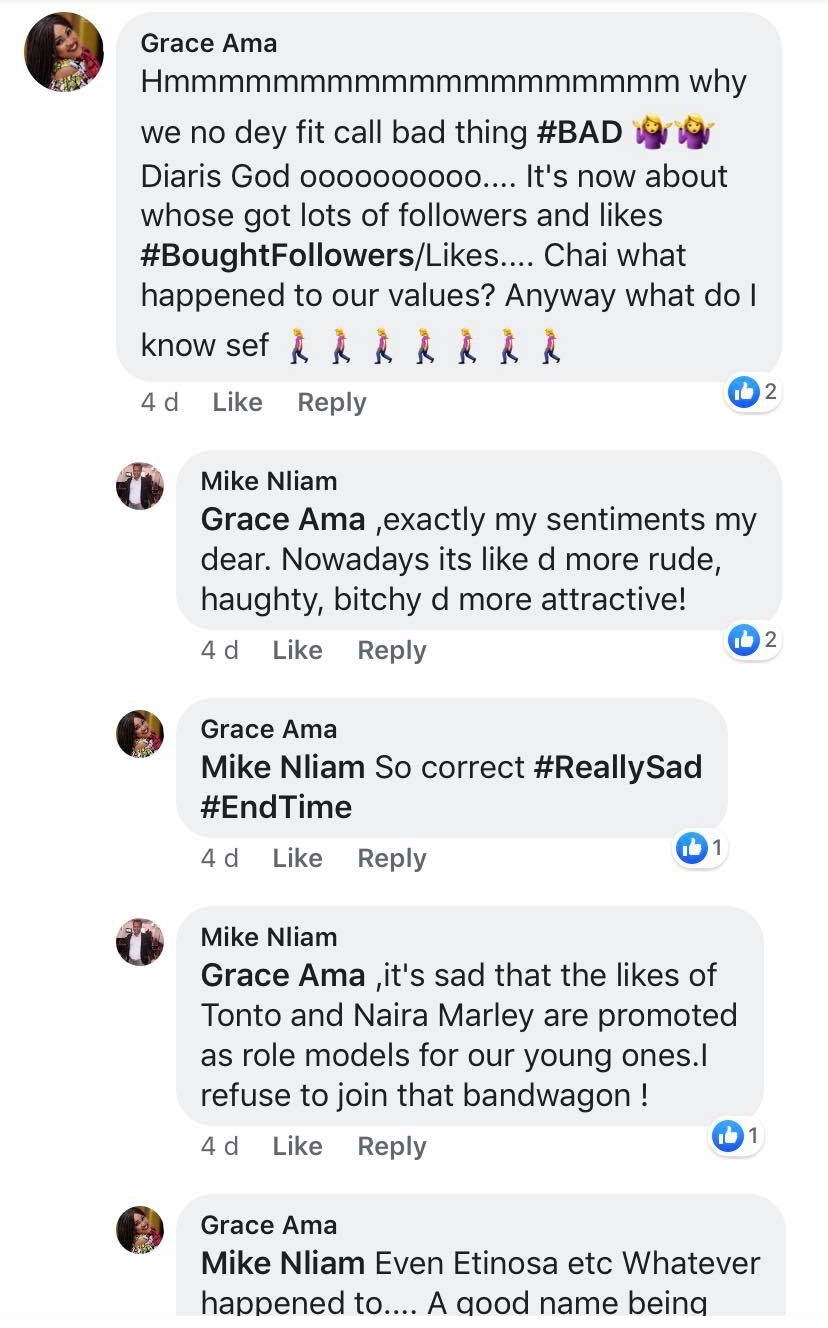Open Grace Ama's large profile picture at top
This screenshot has height=1328, width=828.
click(64, 52)
